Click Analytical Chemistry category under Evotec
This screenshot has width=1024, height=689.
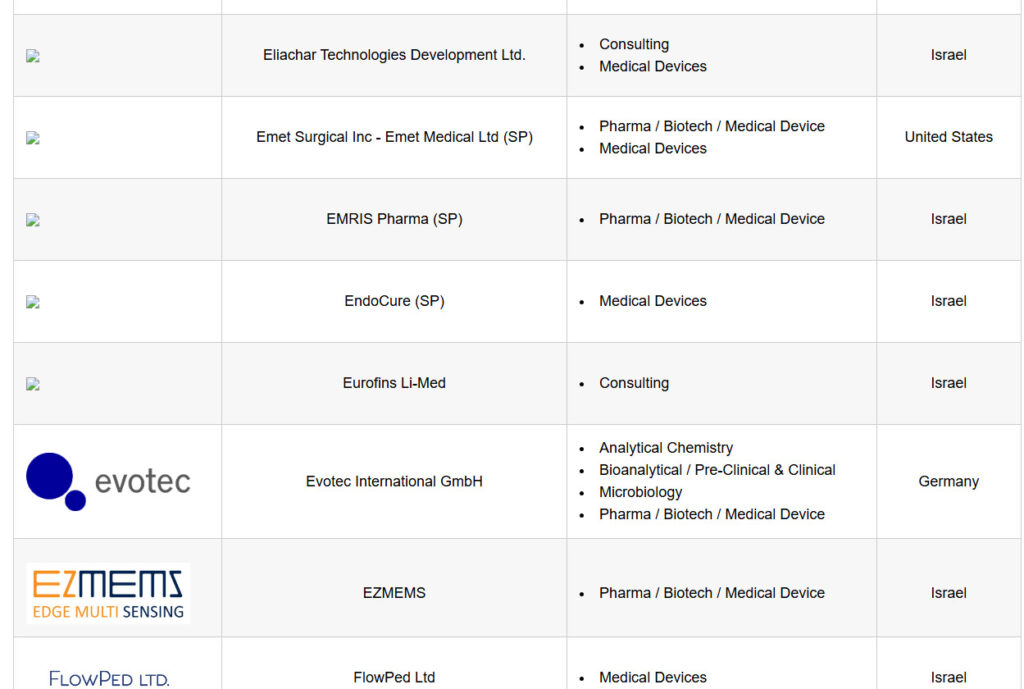tap(666, 448)
